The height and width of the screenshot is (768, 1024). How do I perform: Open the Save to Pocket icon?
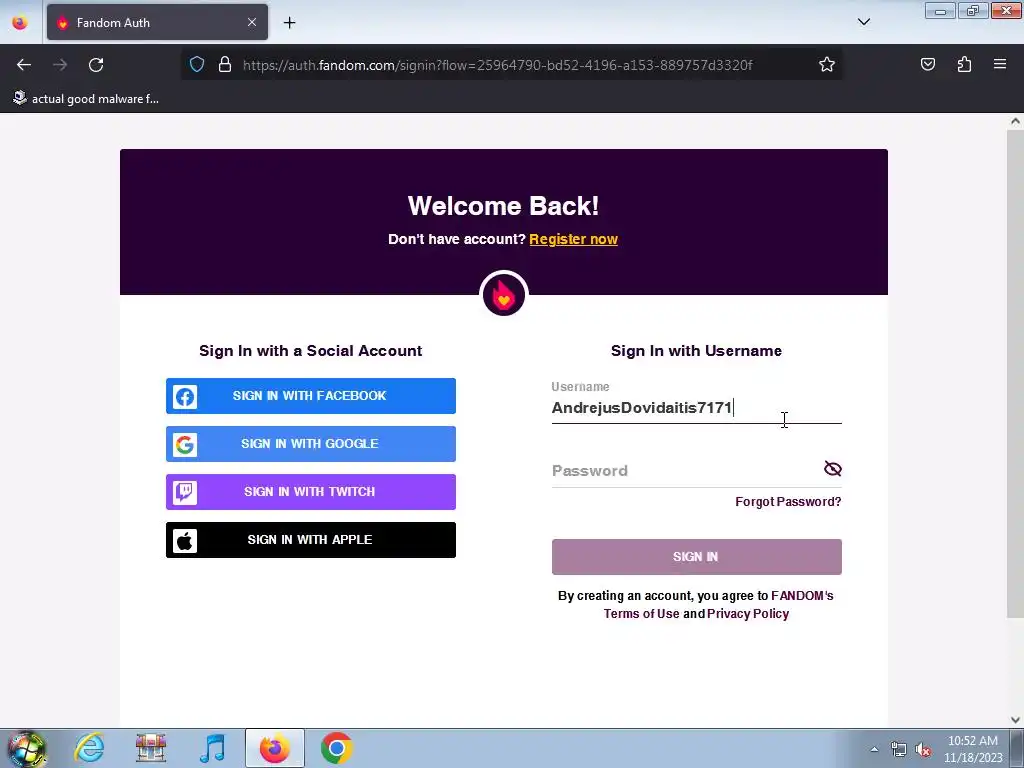(927, 64)
